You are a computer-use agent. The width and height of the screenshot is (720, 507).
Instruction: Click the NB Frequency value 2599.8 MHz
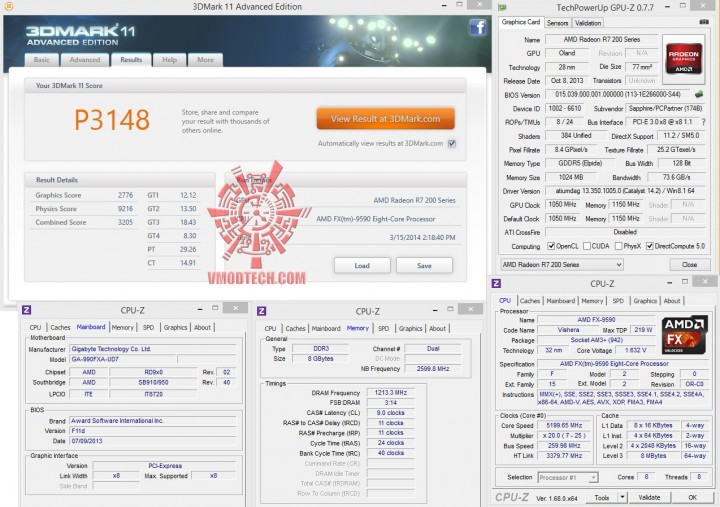[x=433, y=369]
